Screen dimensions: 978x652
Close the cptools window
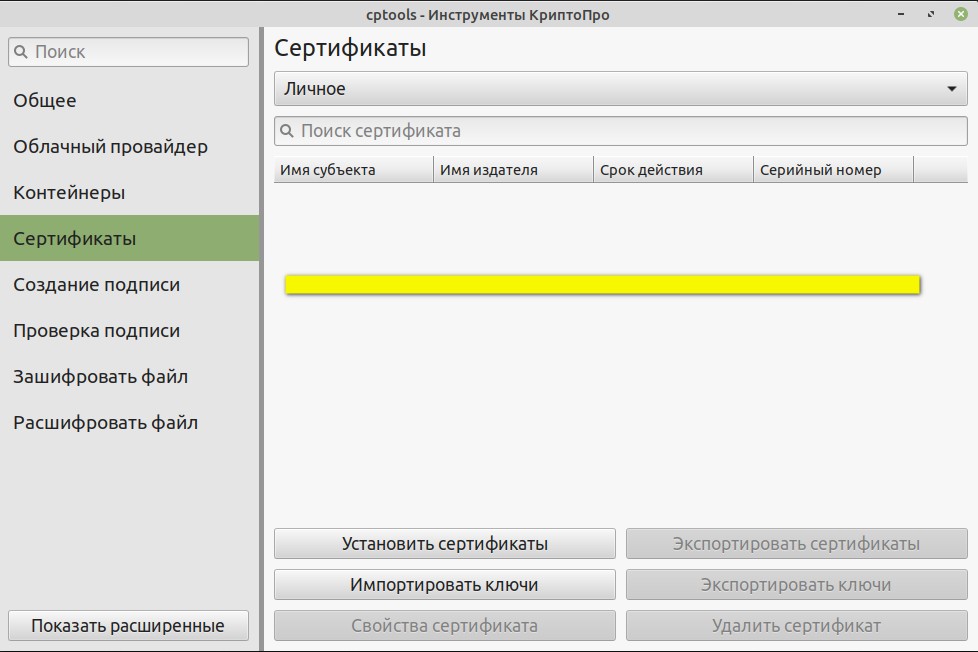pyautogui.click(x=961, y=14)
